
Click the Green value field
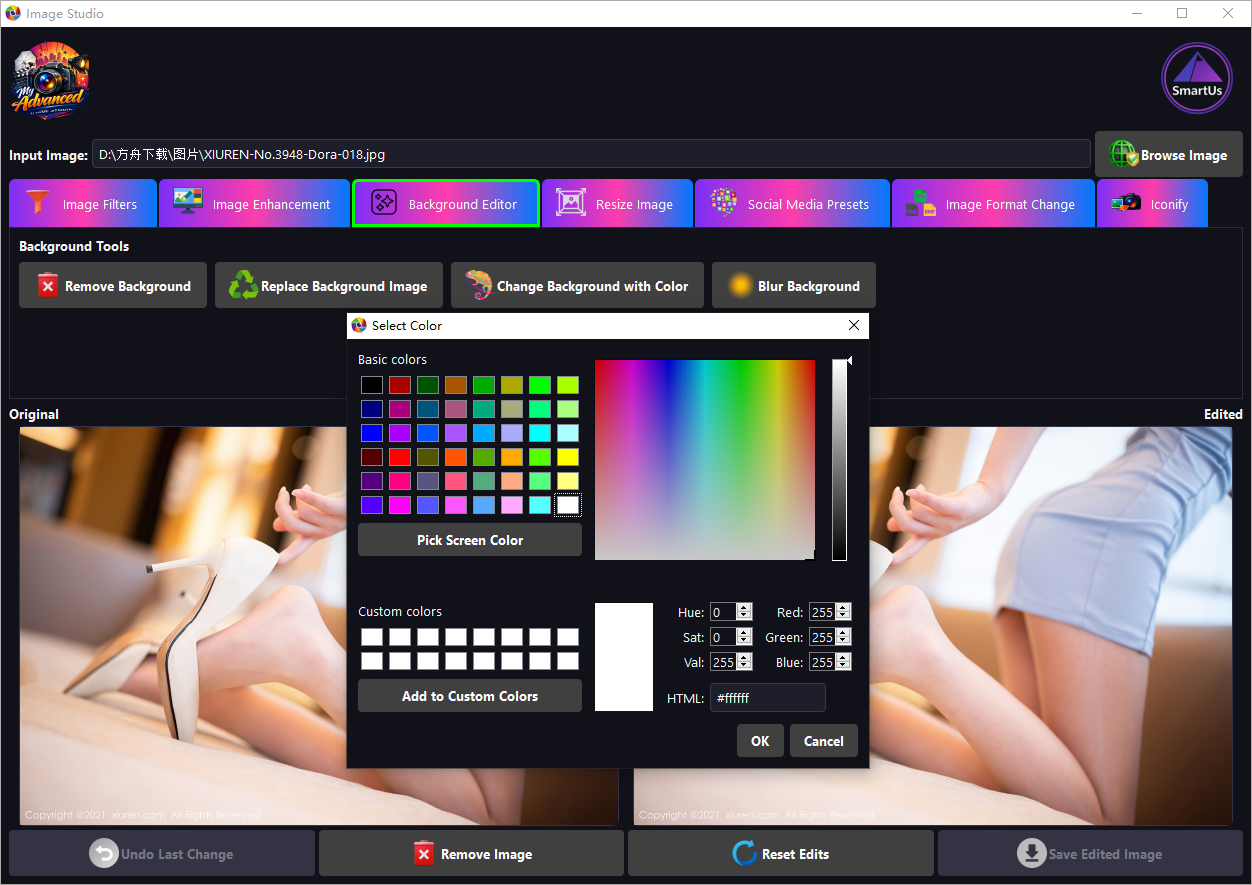tap(822, 637)
